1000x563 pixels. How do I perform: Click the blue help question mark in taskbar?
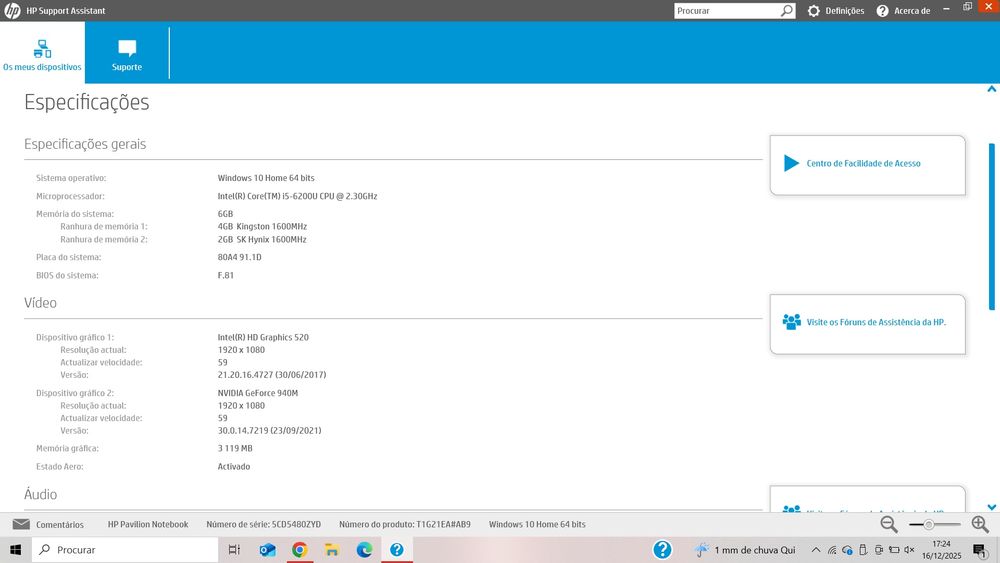coord(663,550)
